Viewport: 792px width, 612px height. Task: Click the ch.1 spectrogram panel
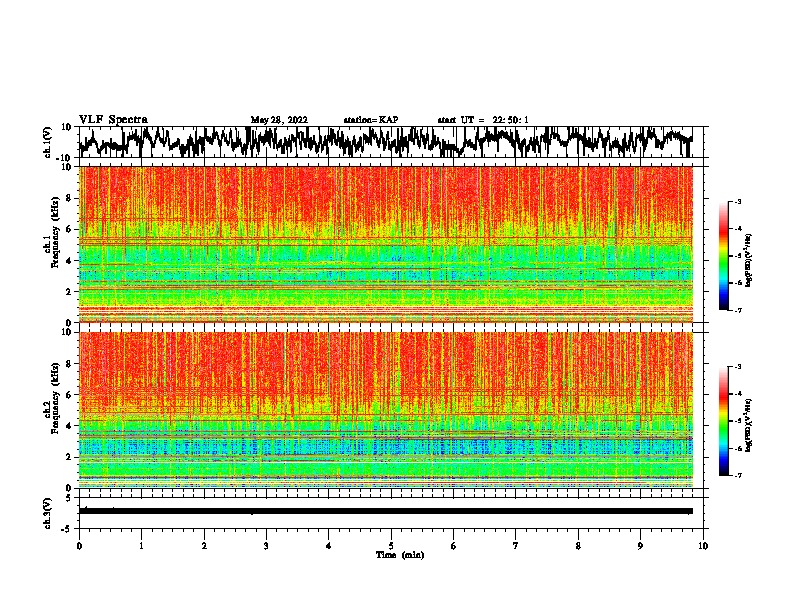[385, 244]
